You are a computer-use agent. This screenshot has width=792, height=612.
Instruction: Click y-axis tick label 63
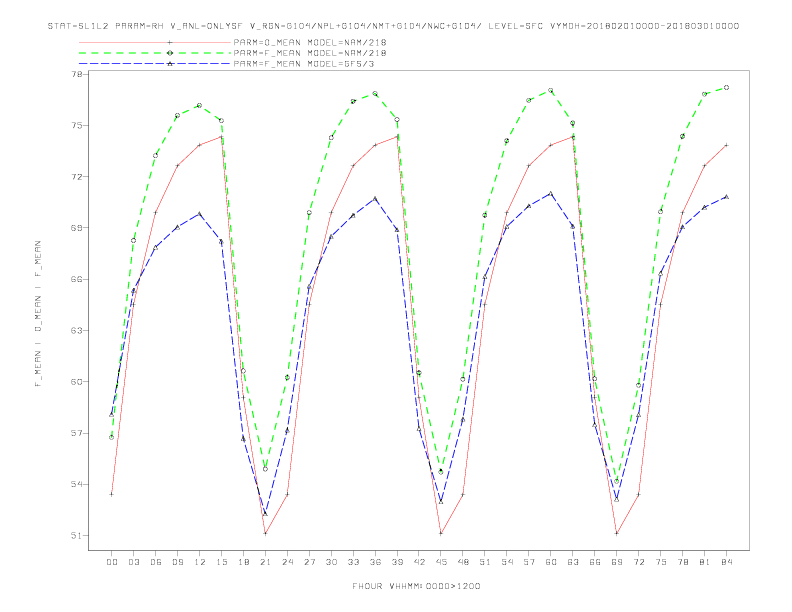pos(77,331)
